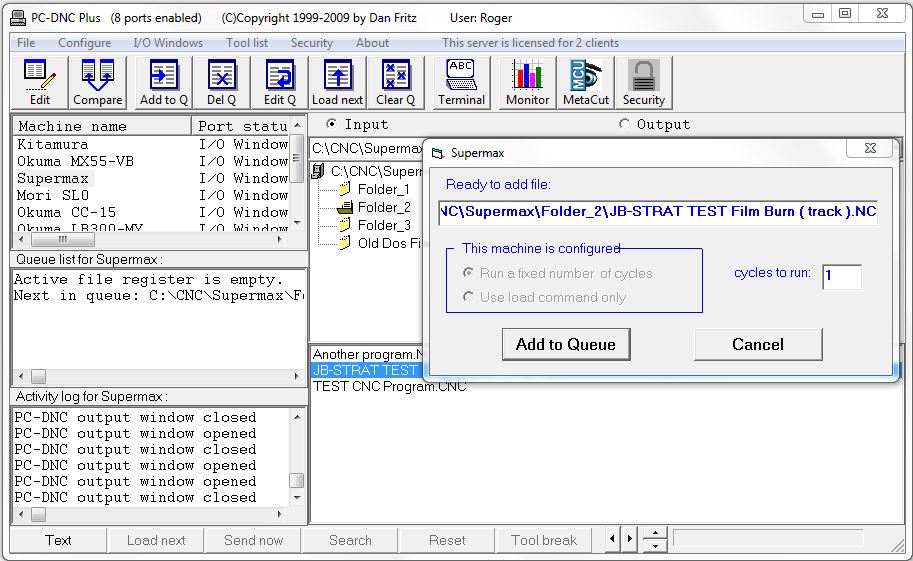Open the Security menu
The width and height of the screenshot is (913, 561).
(312, 43)
